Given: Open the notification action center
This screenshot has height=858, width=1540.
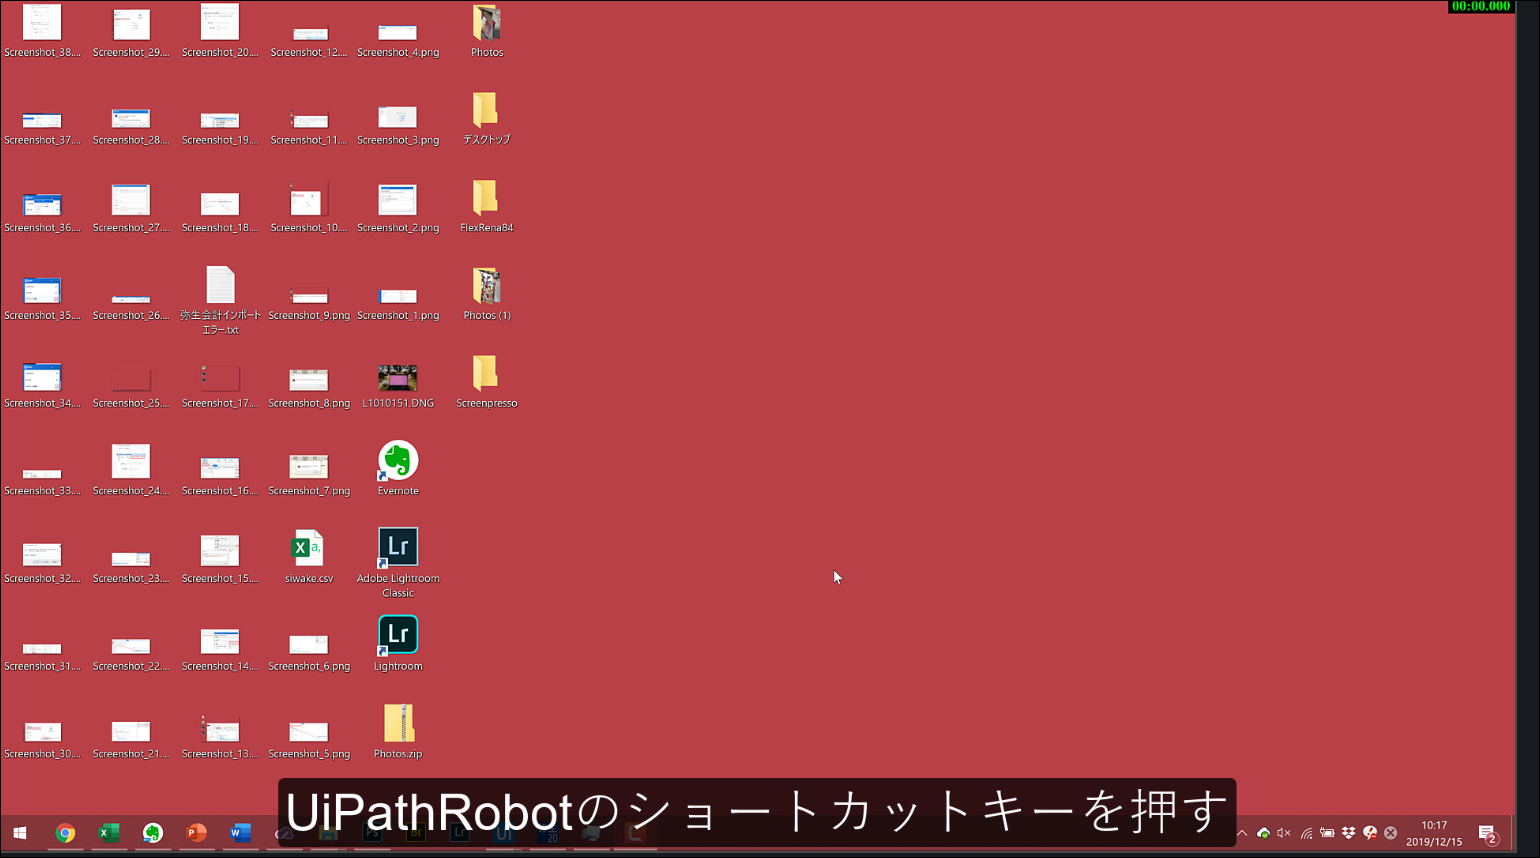Looking at the screenshot, I should pyautogui.click(x=1488, y=833).
